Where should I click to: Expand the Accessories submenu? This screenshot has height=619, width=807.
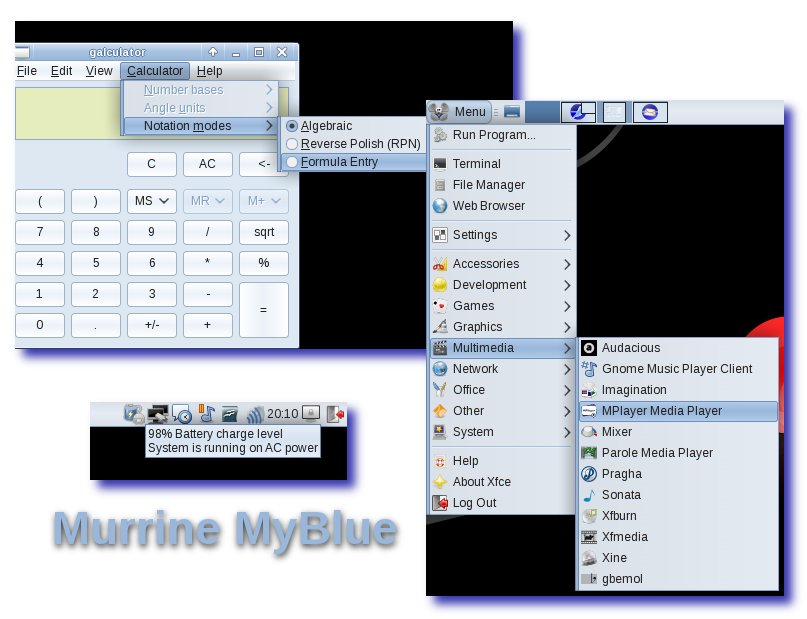(502, 264)
